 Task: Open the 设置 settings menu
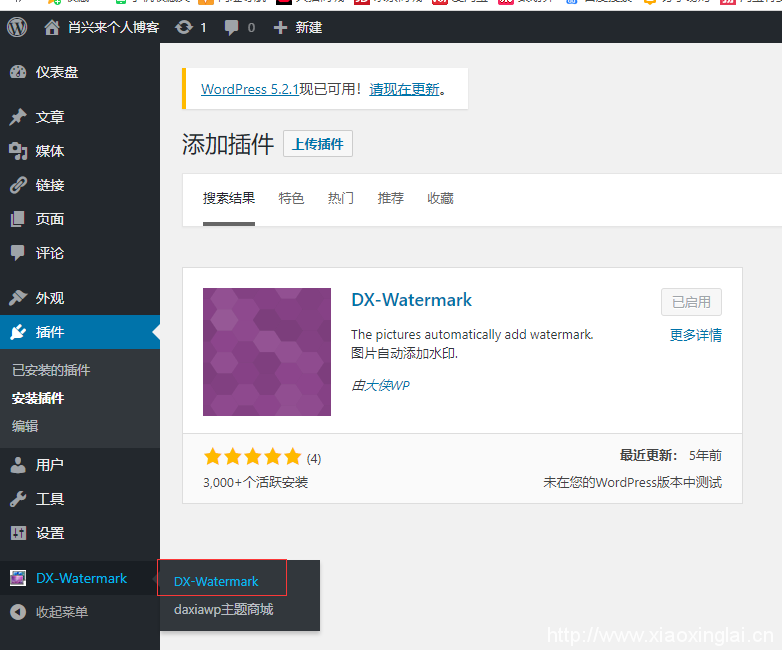pos(80,533)
